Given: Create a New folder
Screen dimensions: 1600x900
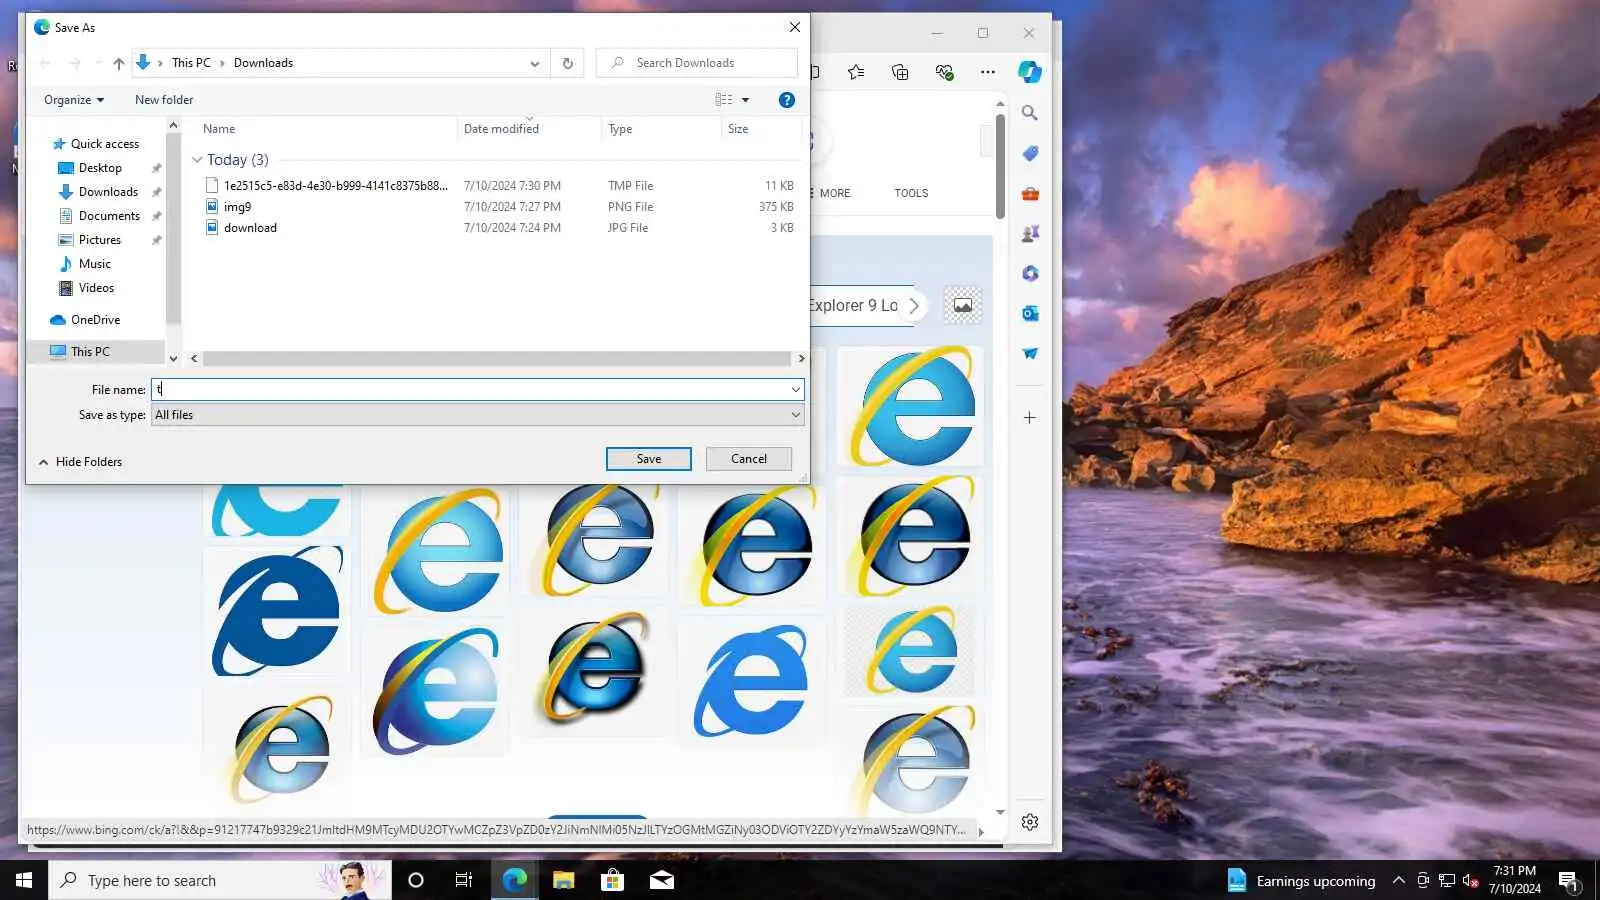Looking at the screenshot, I should click(x=164, y=100).
